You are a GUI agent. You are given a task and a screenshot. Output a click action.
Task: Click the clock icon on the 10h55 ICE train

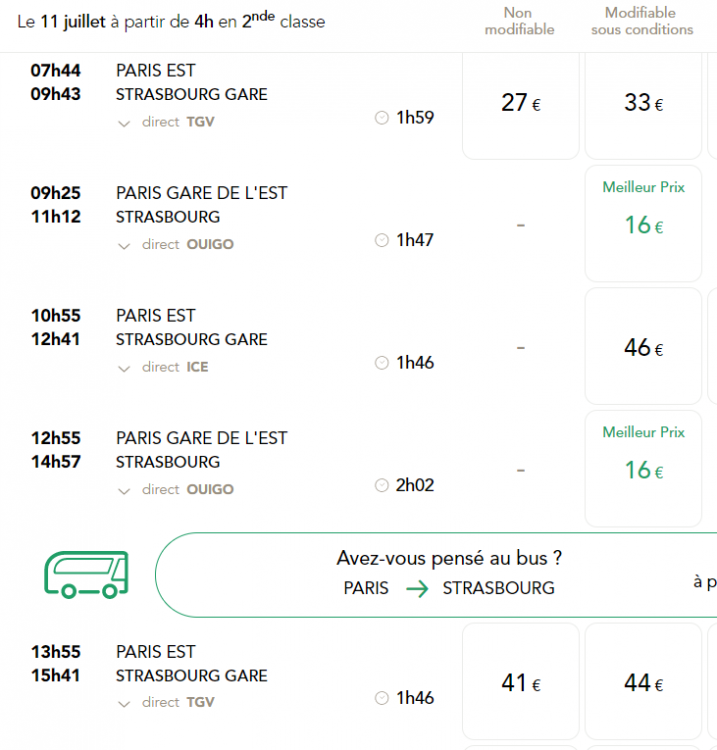coord(382,363)
